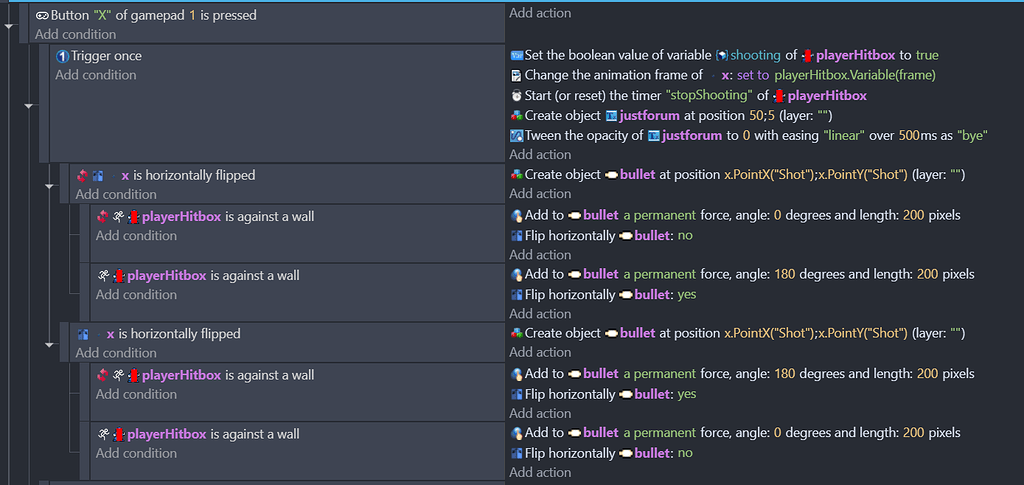Image resolution: width=1024 pixels, height=485 pixels.
Task: Select the Trigger once condition text
Action: pos(106,56)
